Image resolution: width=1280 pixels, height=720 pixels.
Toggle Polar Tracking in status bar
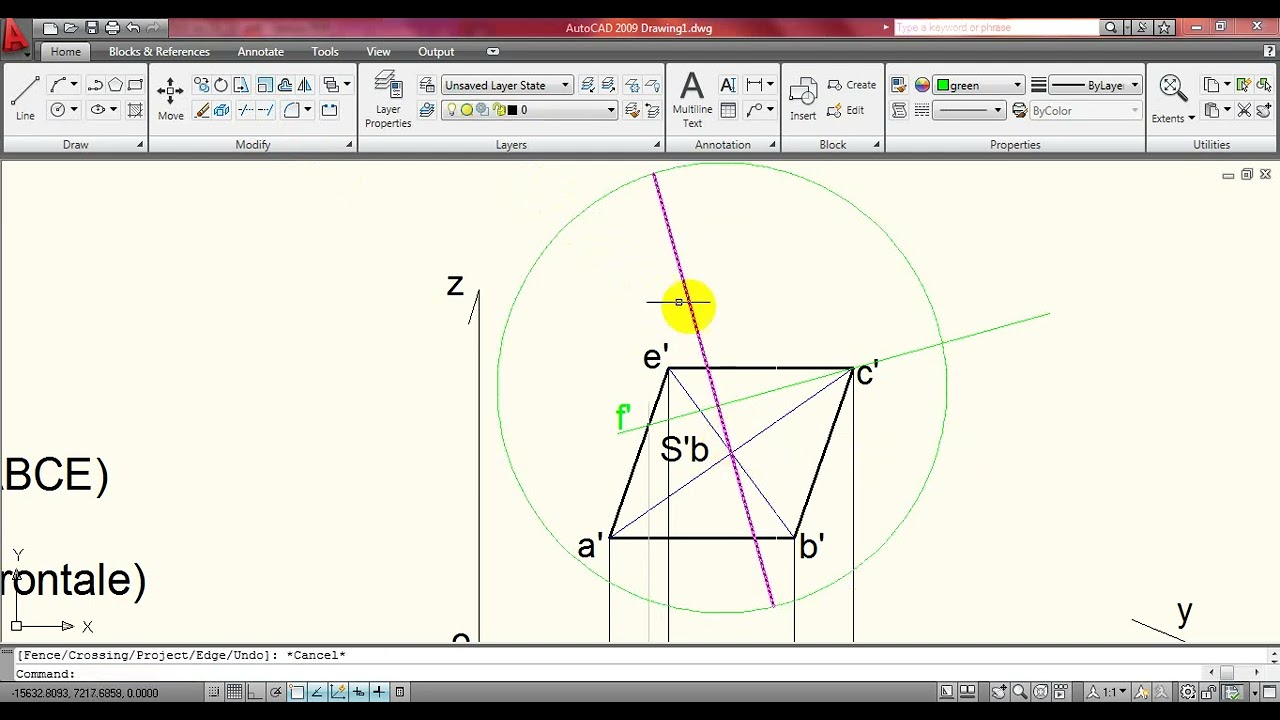pyautogui.click(x=276, y=691)
